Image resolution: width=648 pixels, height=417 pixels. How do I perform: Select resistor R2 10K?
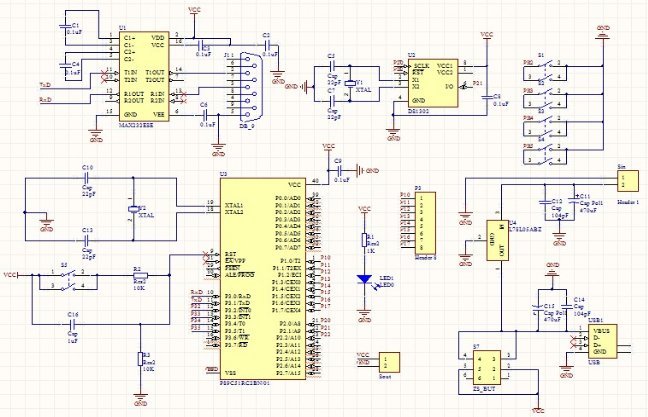click(140, 275)
